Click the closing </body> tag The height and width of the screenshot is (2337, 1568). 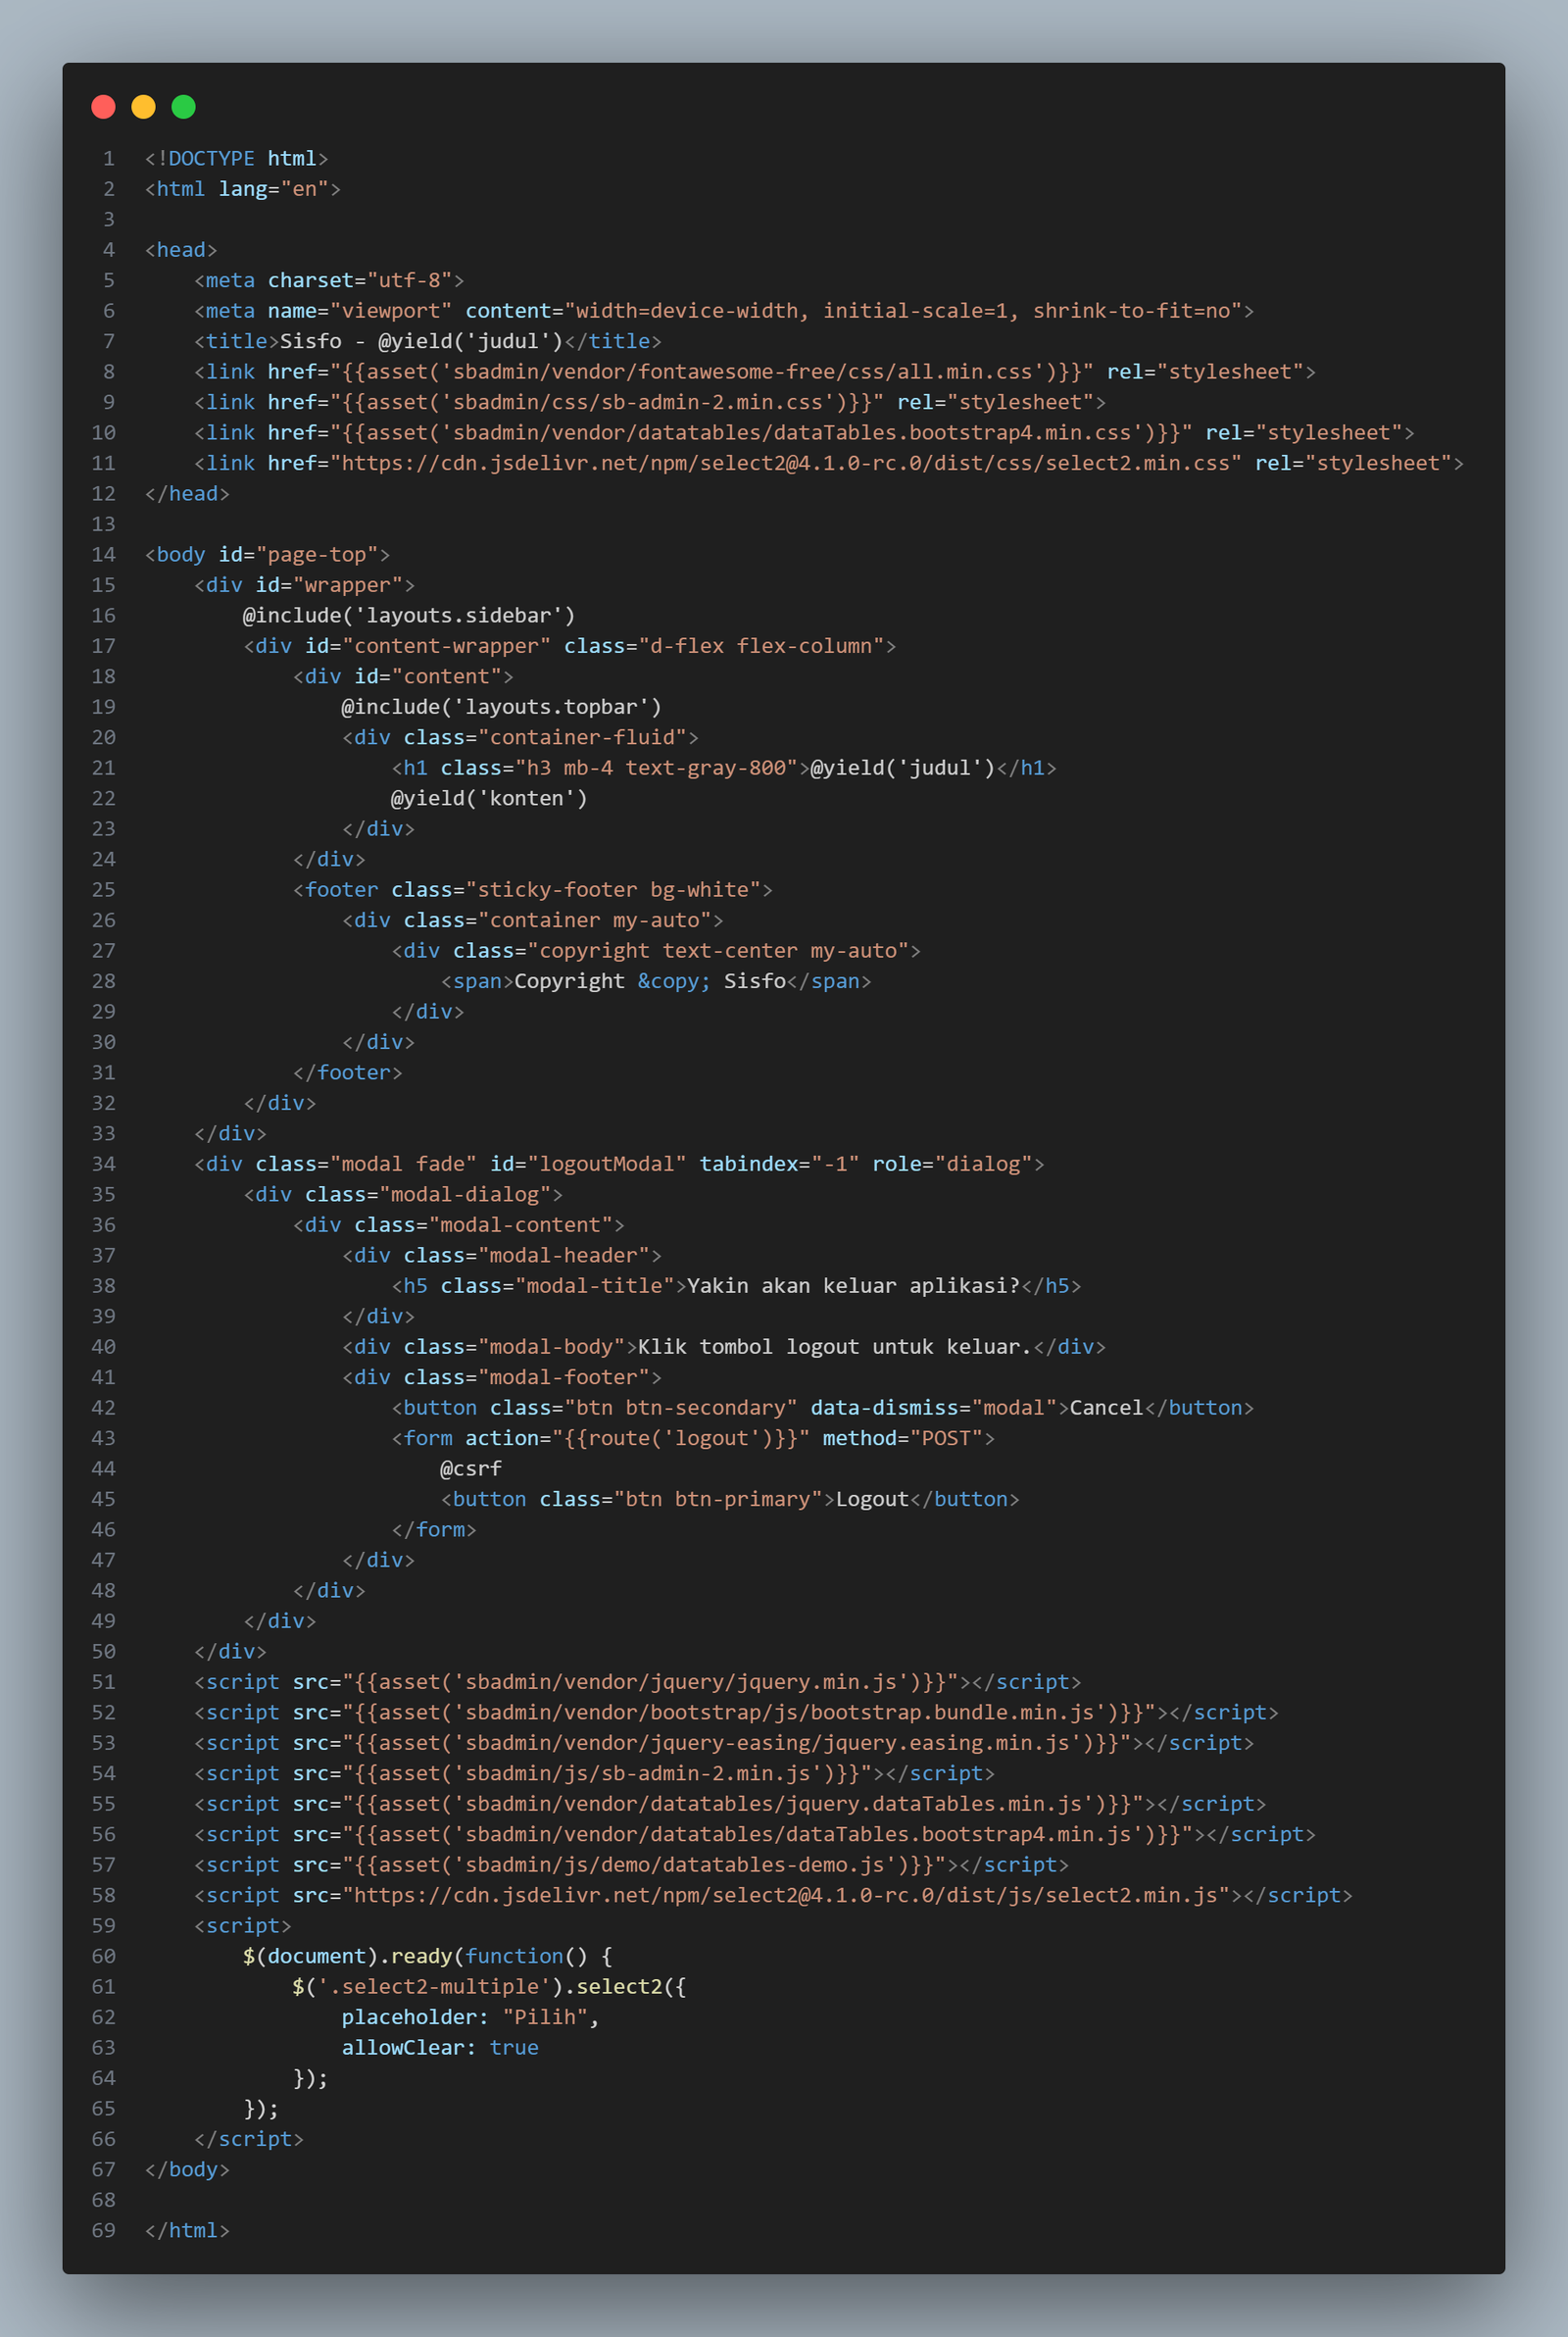point(187,2171)
